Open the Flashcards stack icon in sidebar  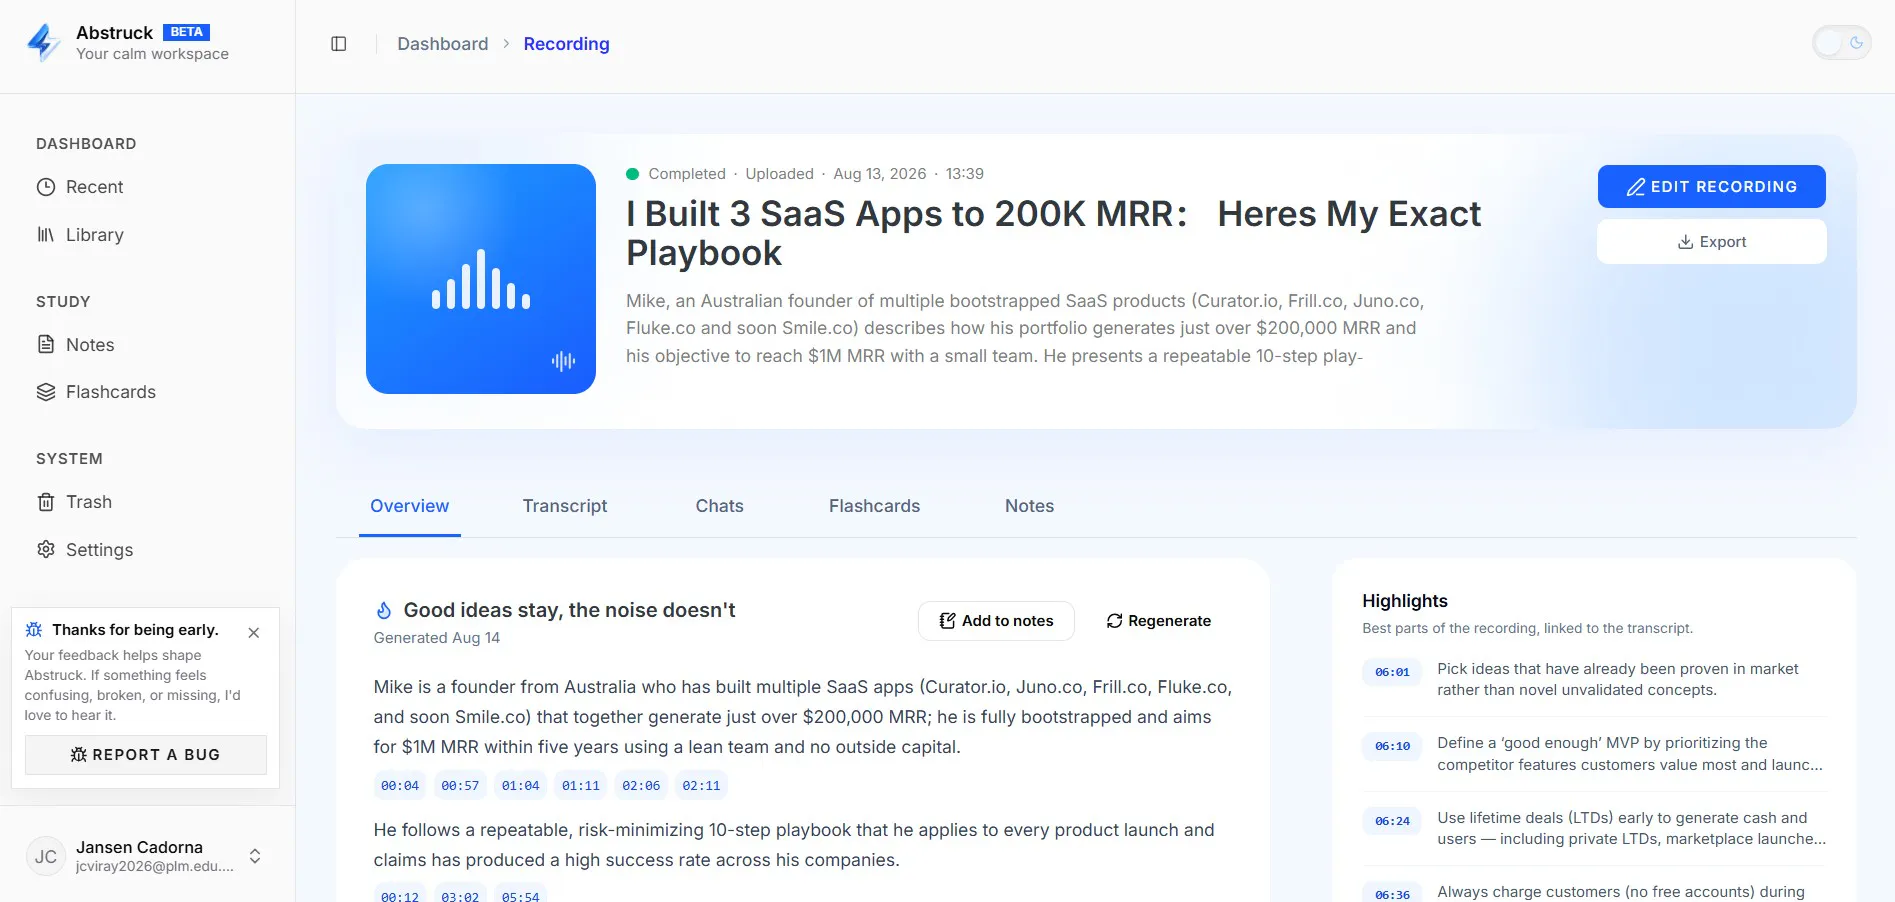click(46, 392)
